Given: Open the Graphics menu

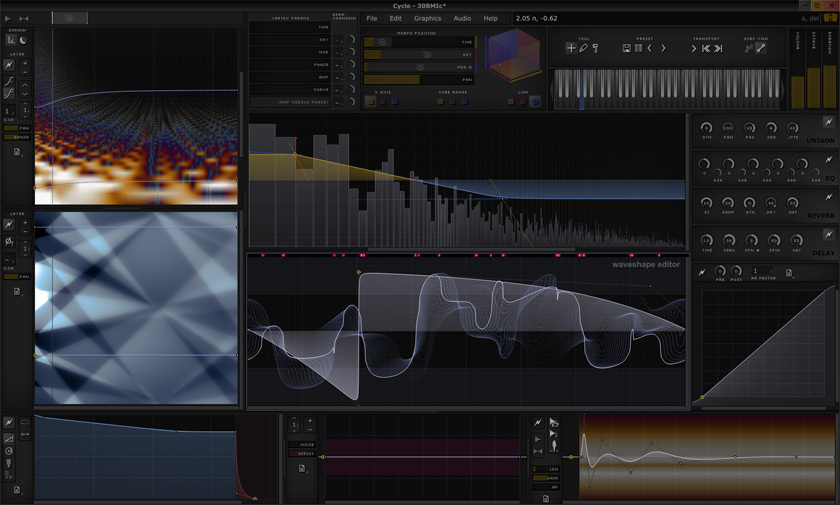Looking at the screenshot, I should [428, 18].
